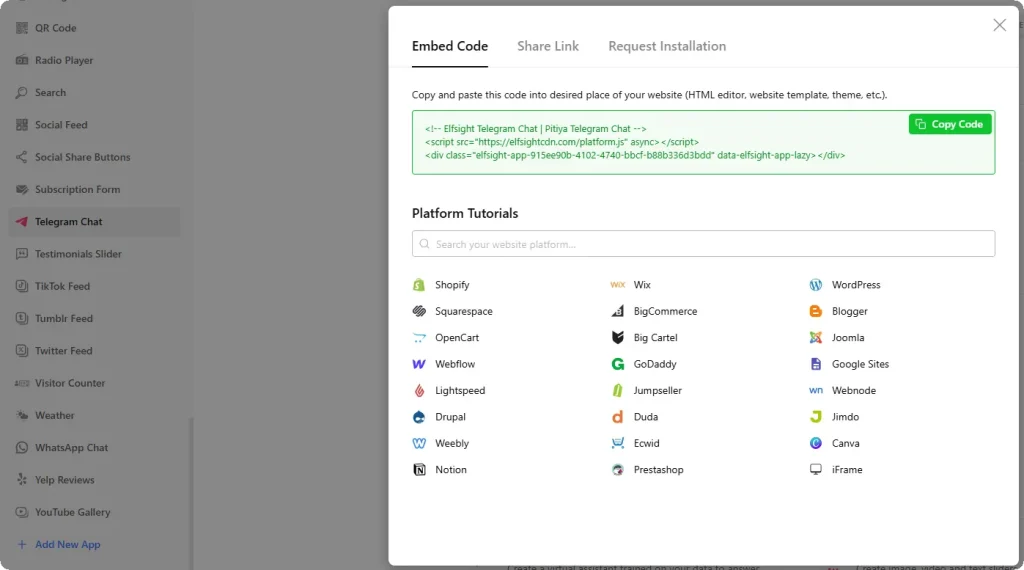Click the Webflow W icon
Screen dimensions: 1024x570
pos(419,364)
